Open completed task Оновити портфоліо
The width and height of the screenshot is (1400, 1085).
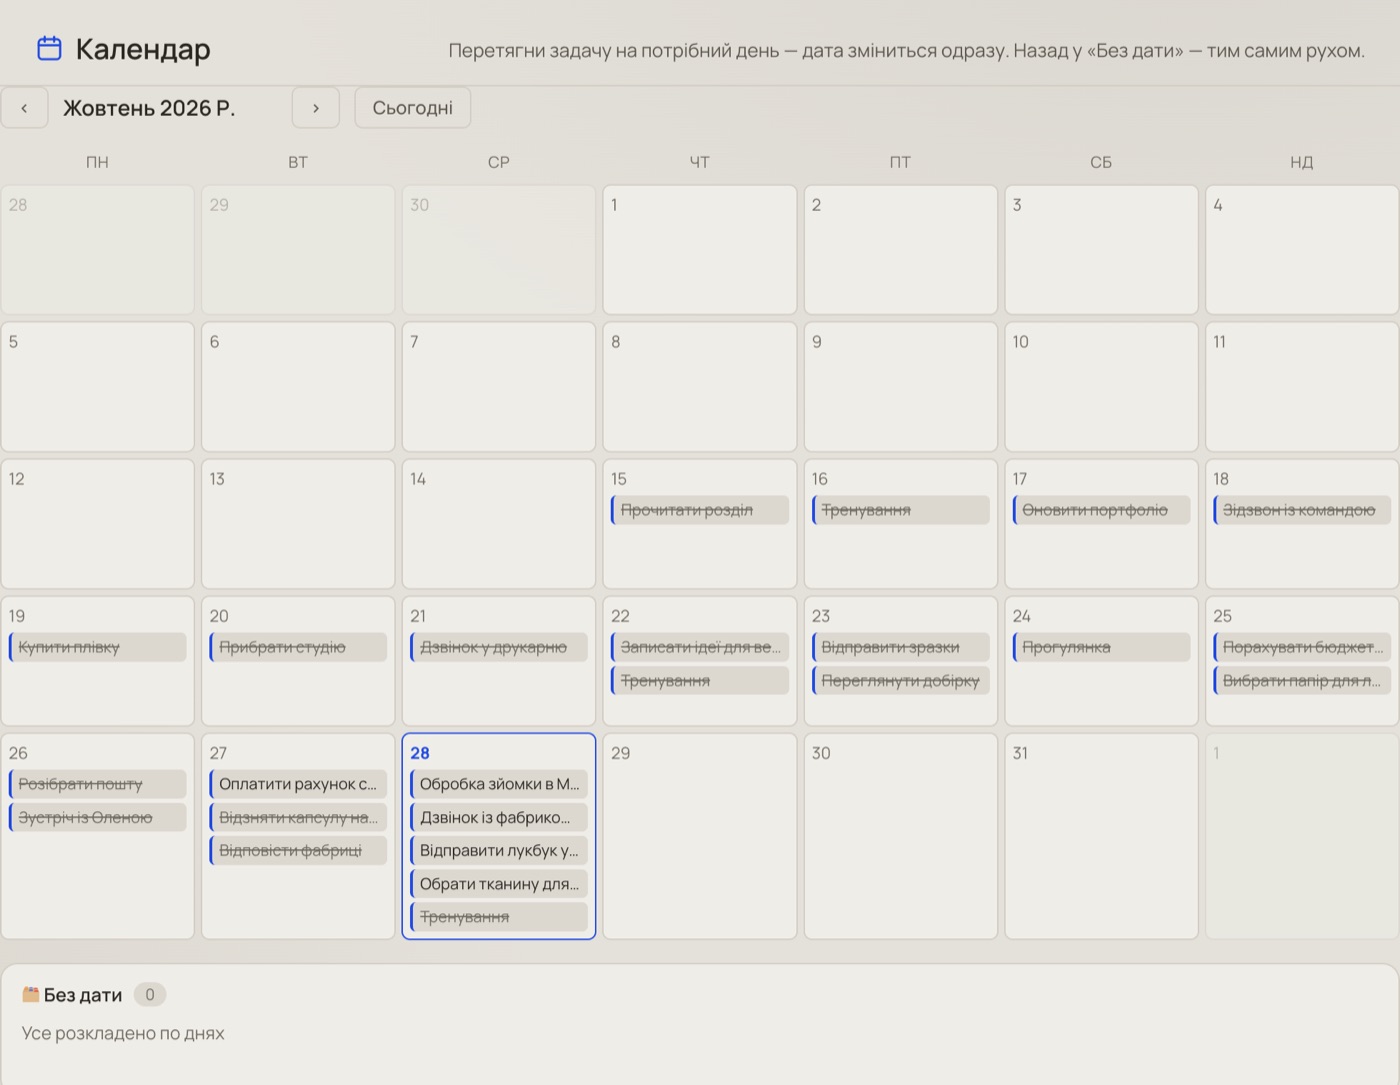1101,510
